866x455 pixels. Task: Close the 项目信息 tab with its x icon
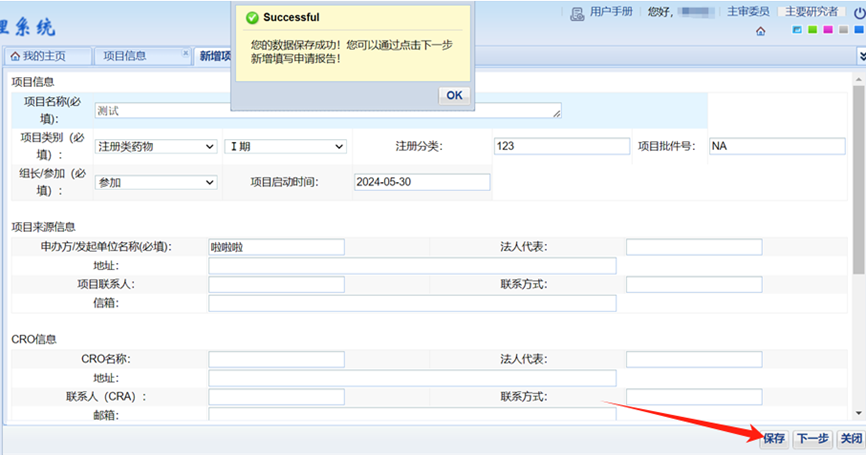185,54
